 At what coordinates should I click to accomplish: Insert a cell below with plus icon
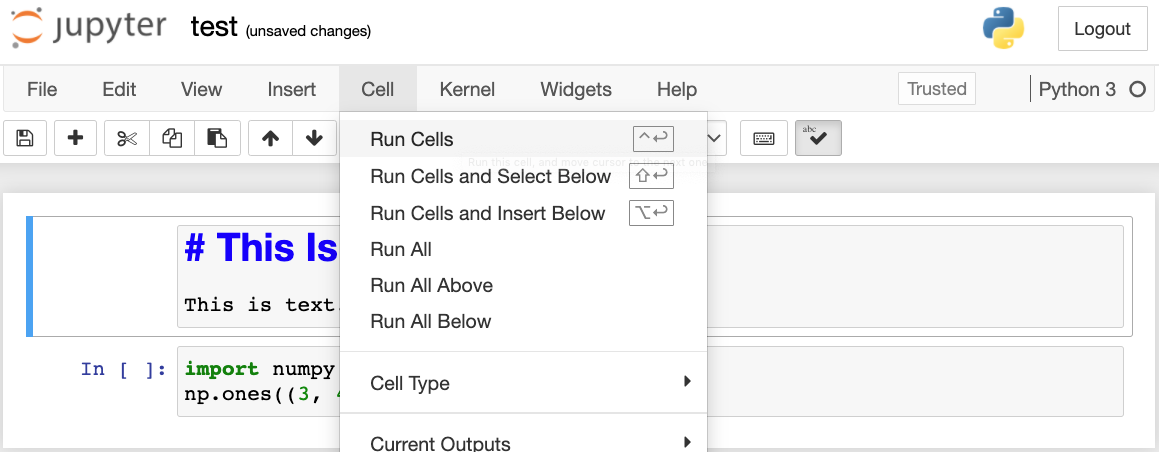75,139
